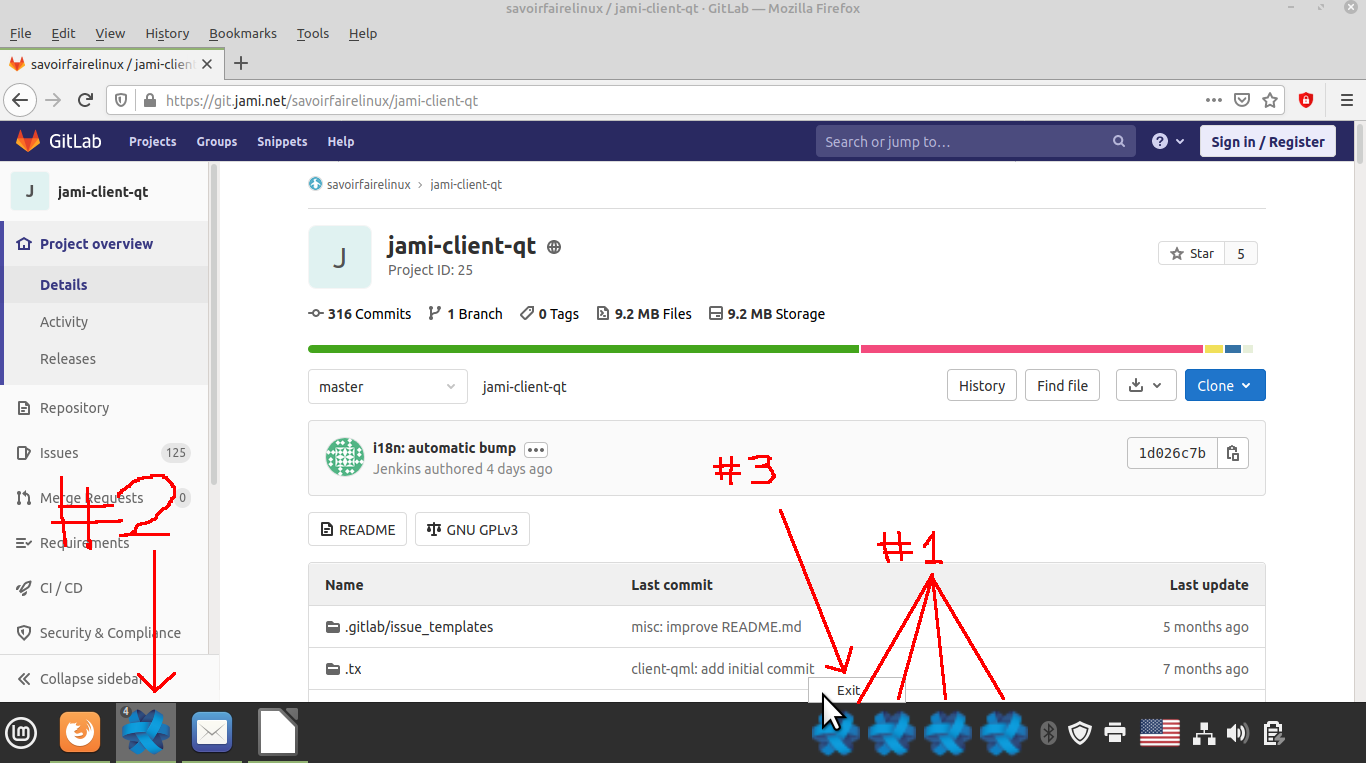Open Linux Mint start menu
Image resolution: width=1366 pixels, height=763 pixels.
click(x=21, y=734)
